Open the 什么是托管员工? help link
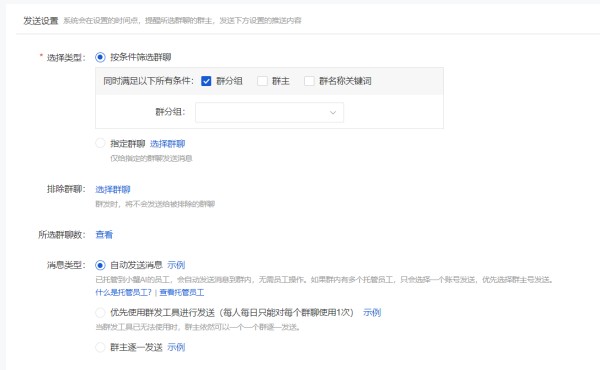Viewport: 600px width, 370px height. pyautogui.click(x=123, y=293)
